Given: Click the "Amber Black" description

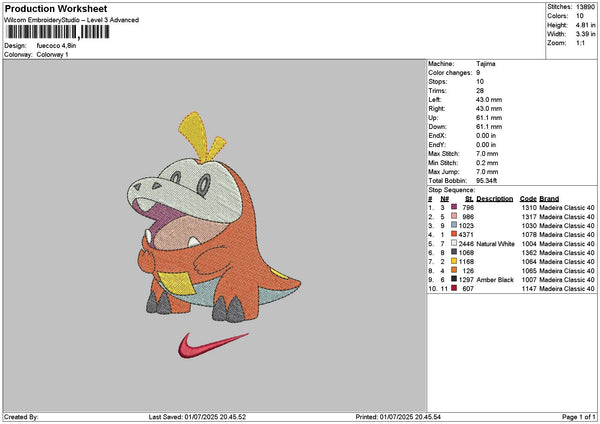Looking at the screenshot, I should click(495, 279).
